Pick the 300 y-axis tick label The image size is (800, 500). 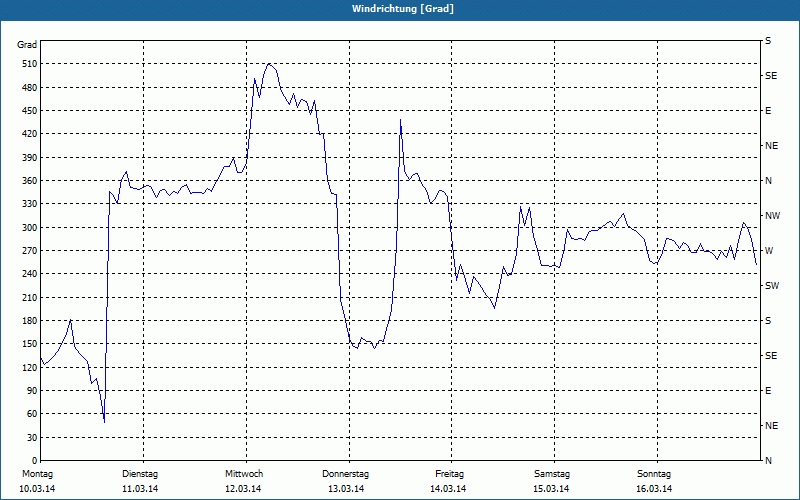coord(29,228)
